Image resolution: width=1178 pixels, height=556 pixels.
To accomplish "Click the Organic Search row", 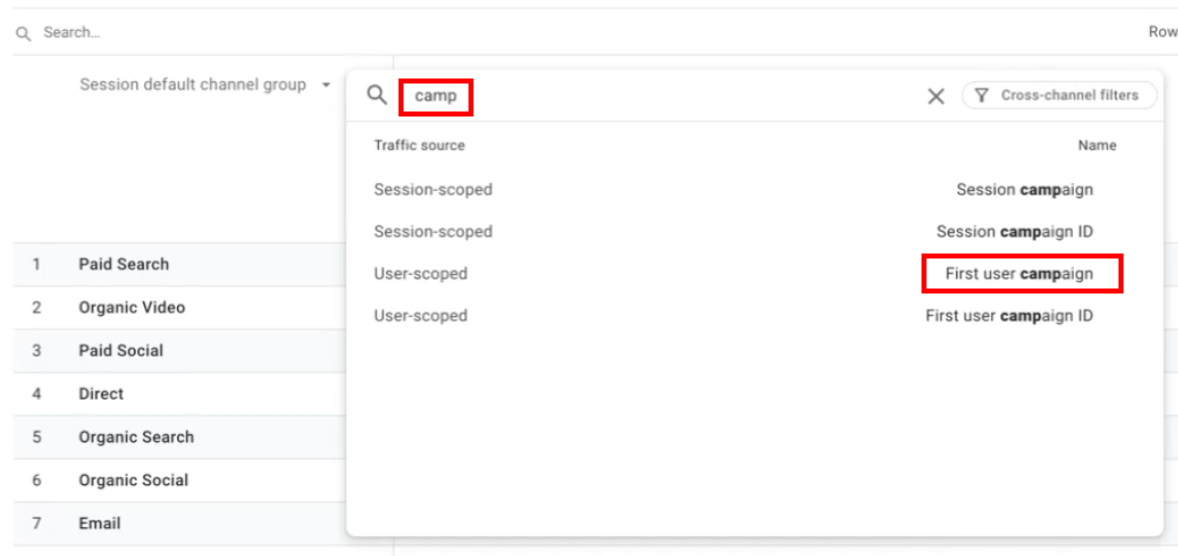I will [136, 437].
